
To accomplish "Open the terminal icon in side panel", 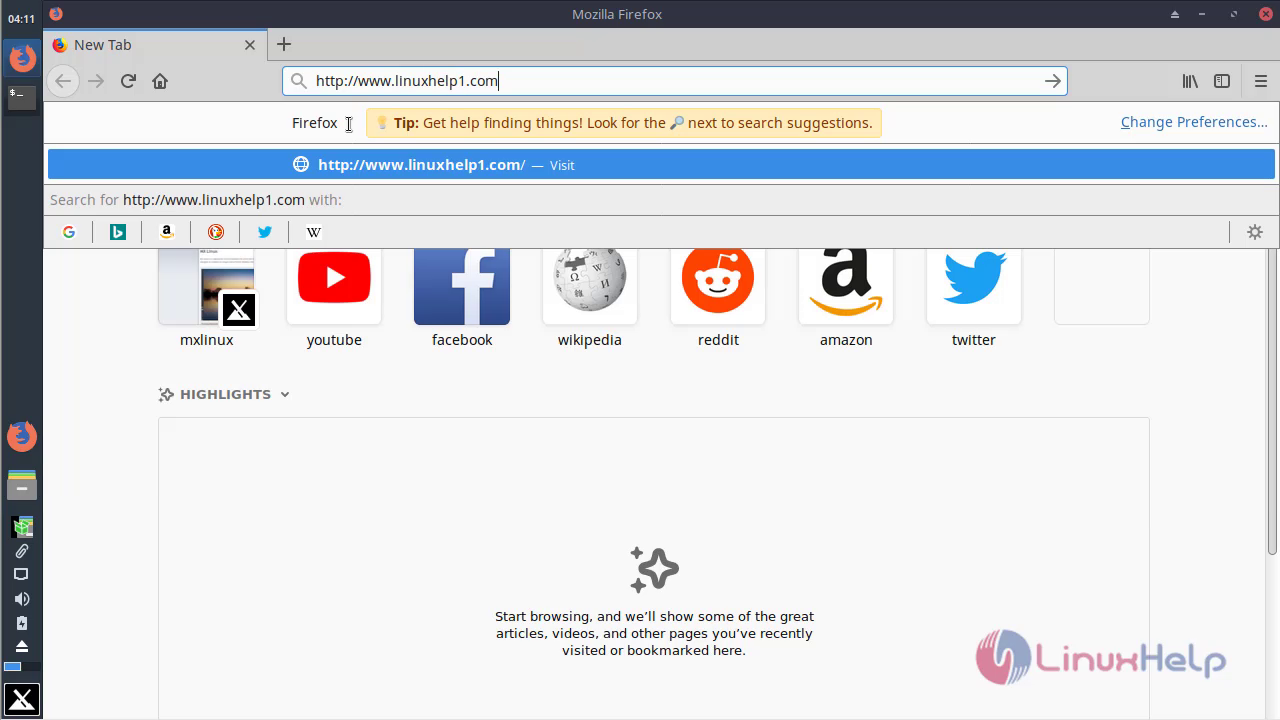I will pos(22,96).
